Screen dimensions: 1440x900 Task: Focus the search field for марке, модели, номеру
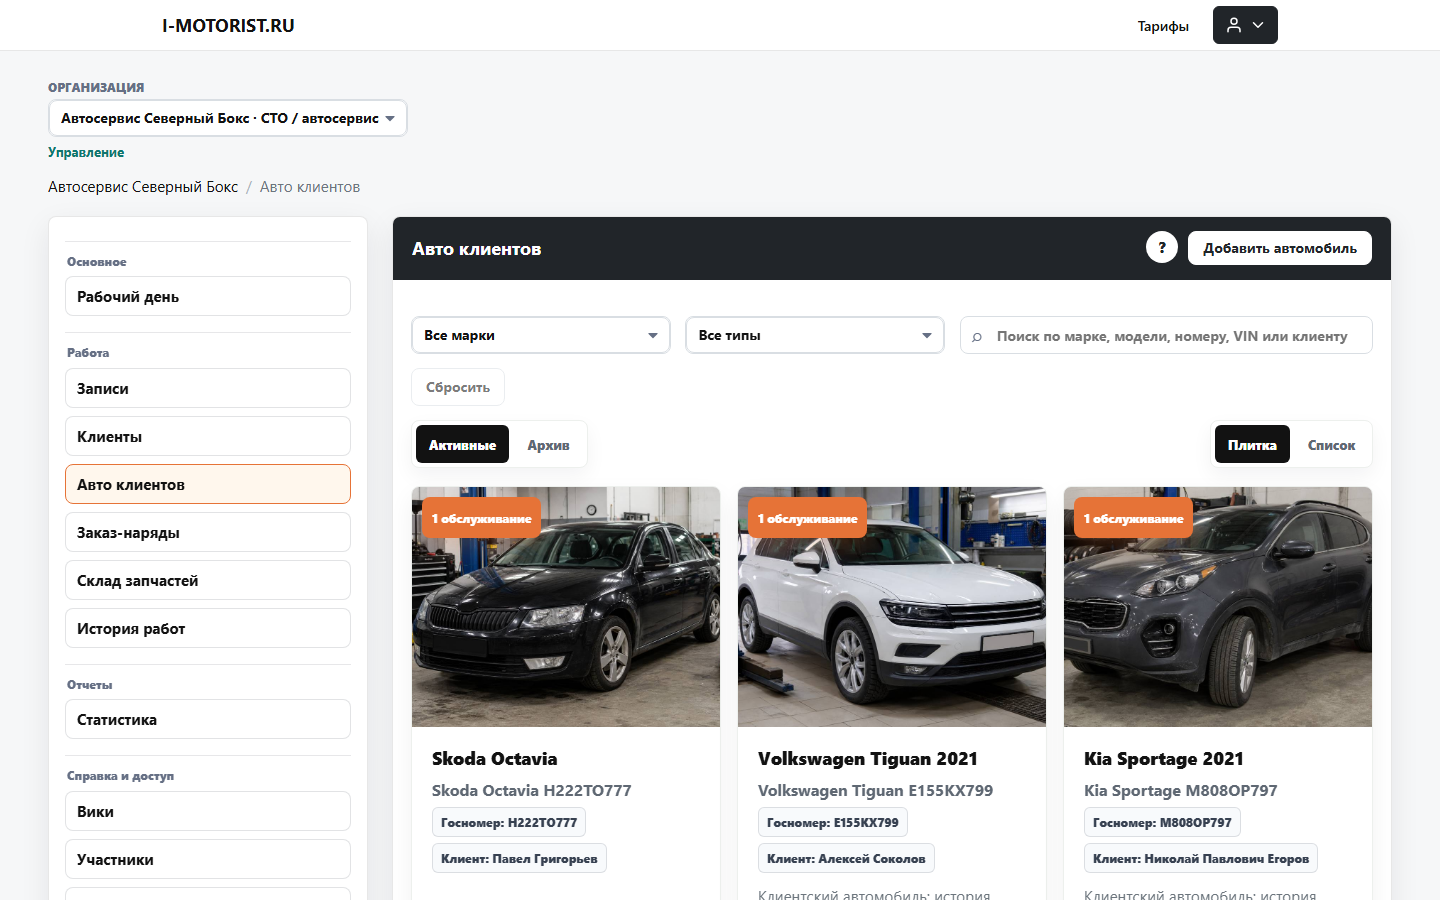pyautogui.click(x=1166, y=336)
